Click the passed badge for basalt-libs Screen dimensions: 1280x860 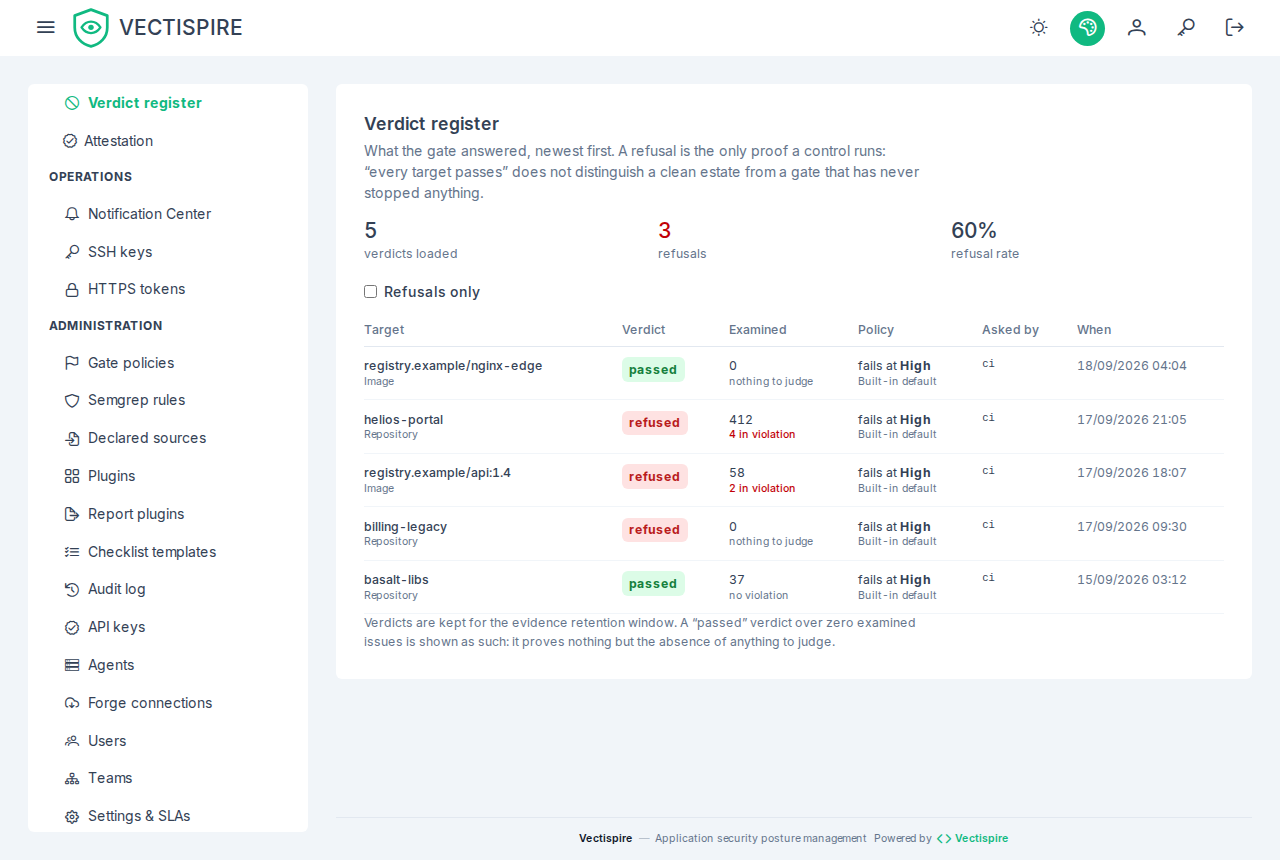653,583
